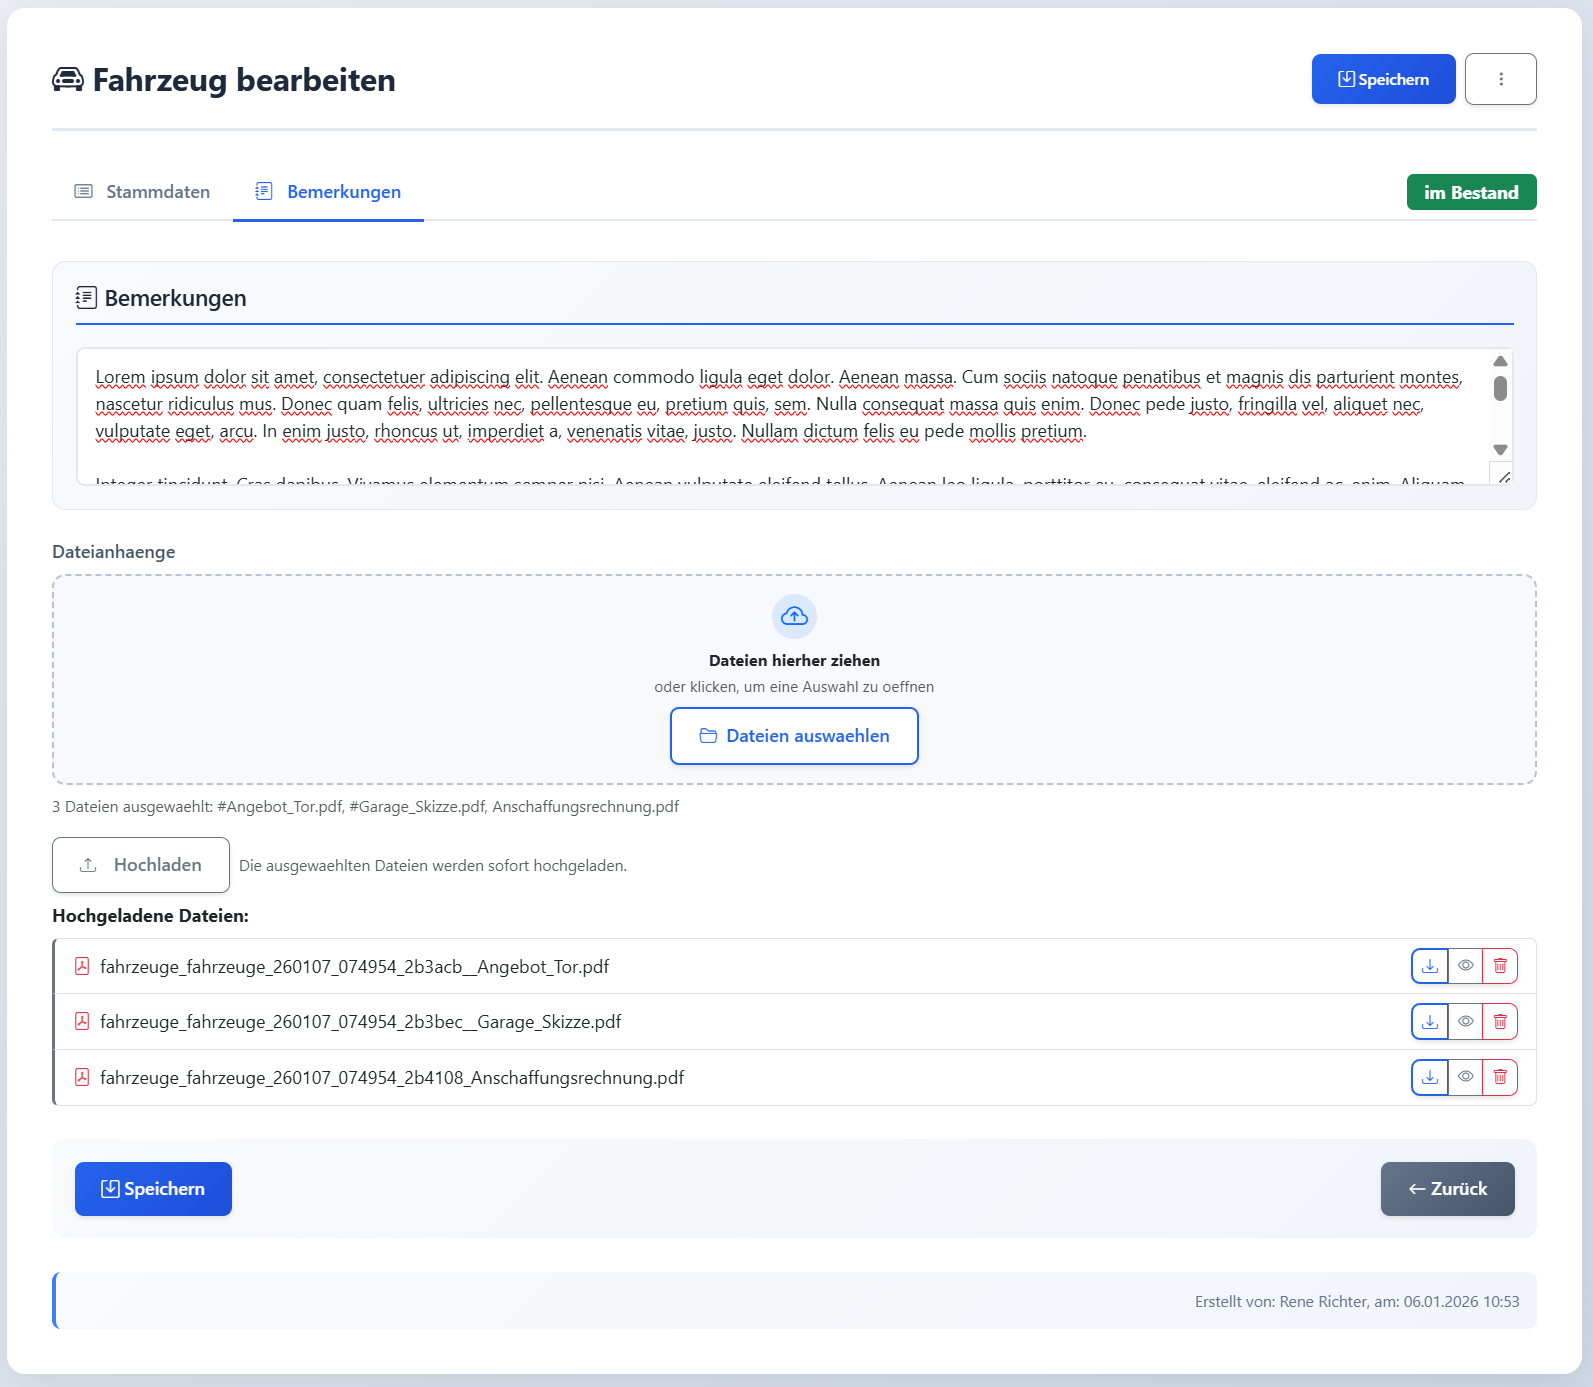The height and width of the screenshot is (1387, 1593).
Task: Click the Dateien auswaehlen button
Action: (x=794, y=736)
